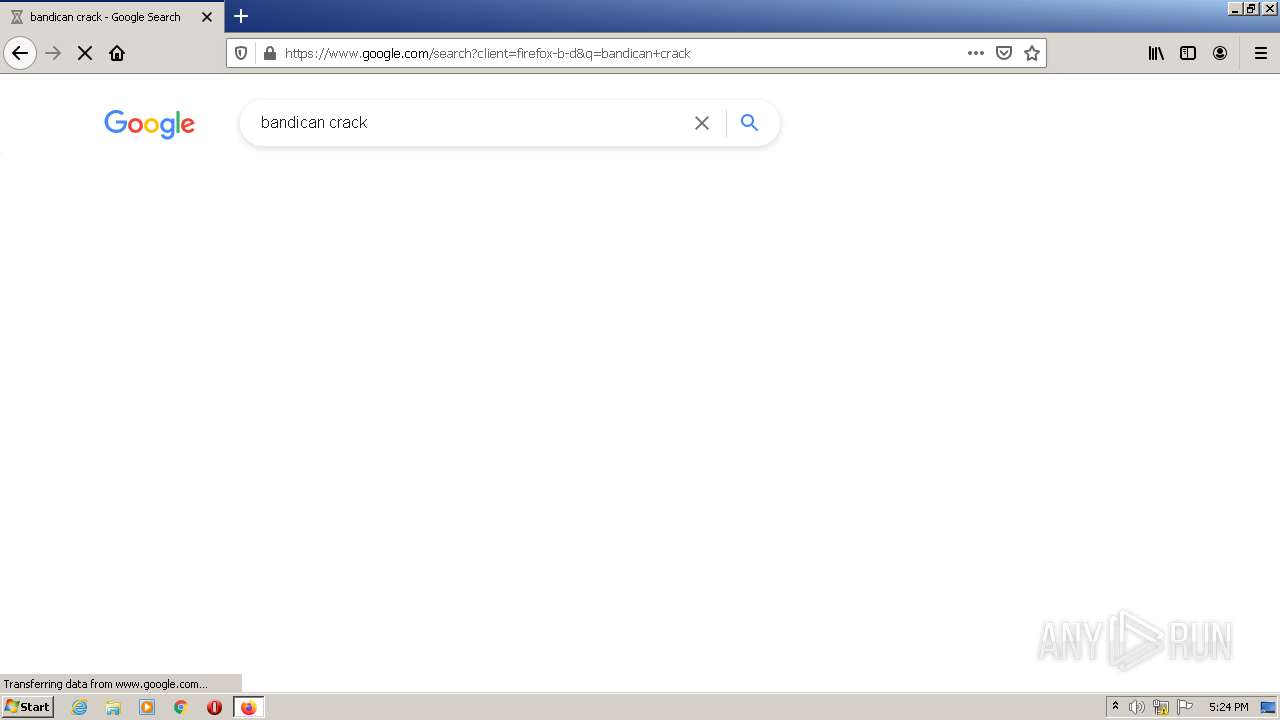The width and height of the screenshot is (1280, 720).
Task: Launch Google Chrome from taskbar
Action: click(181, 707)
